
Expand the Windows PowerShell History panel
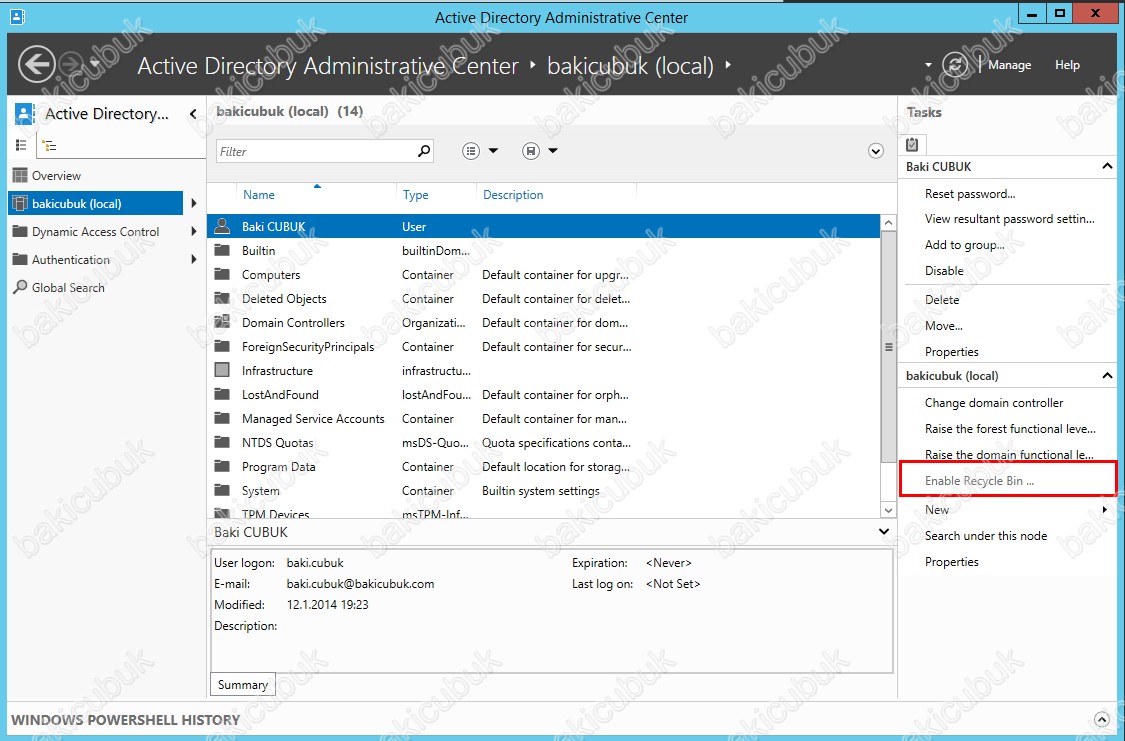point(1102,719)
